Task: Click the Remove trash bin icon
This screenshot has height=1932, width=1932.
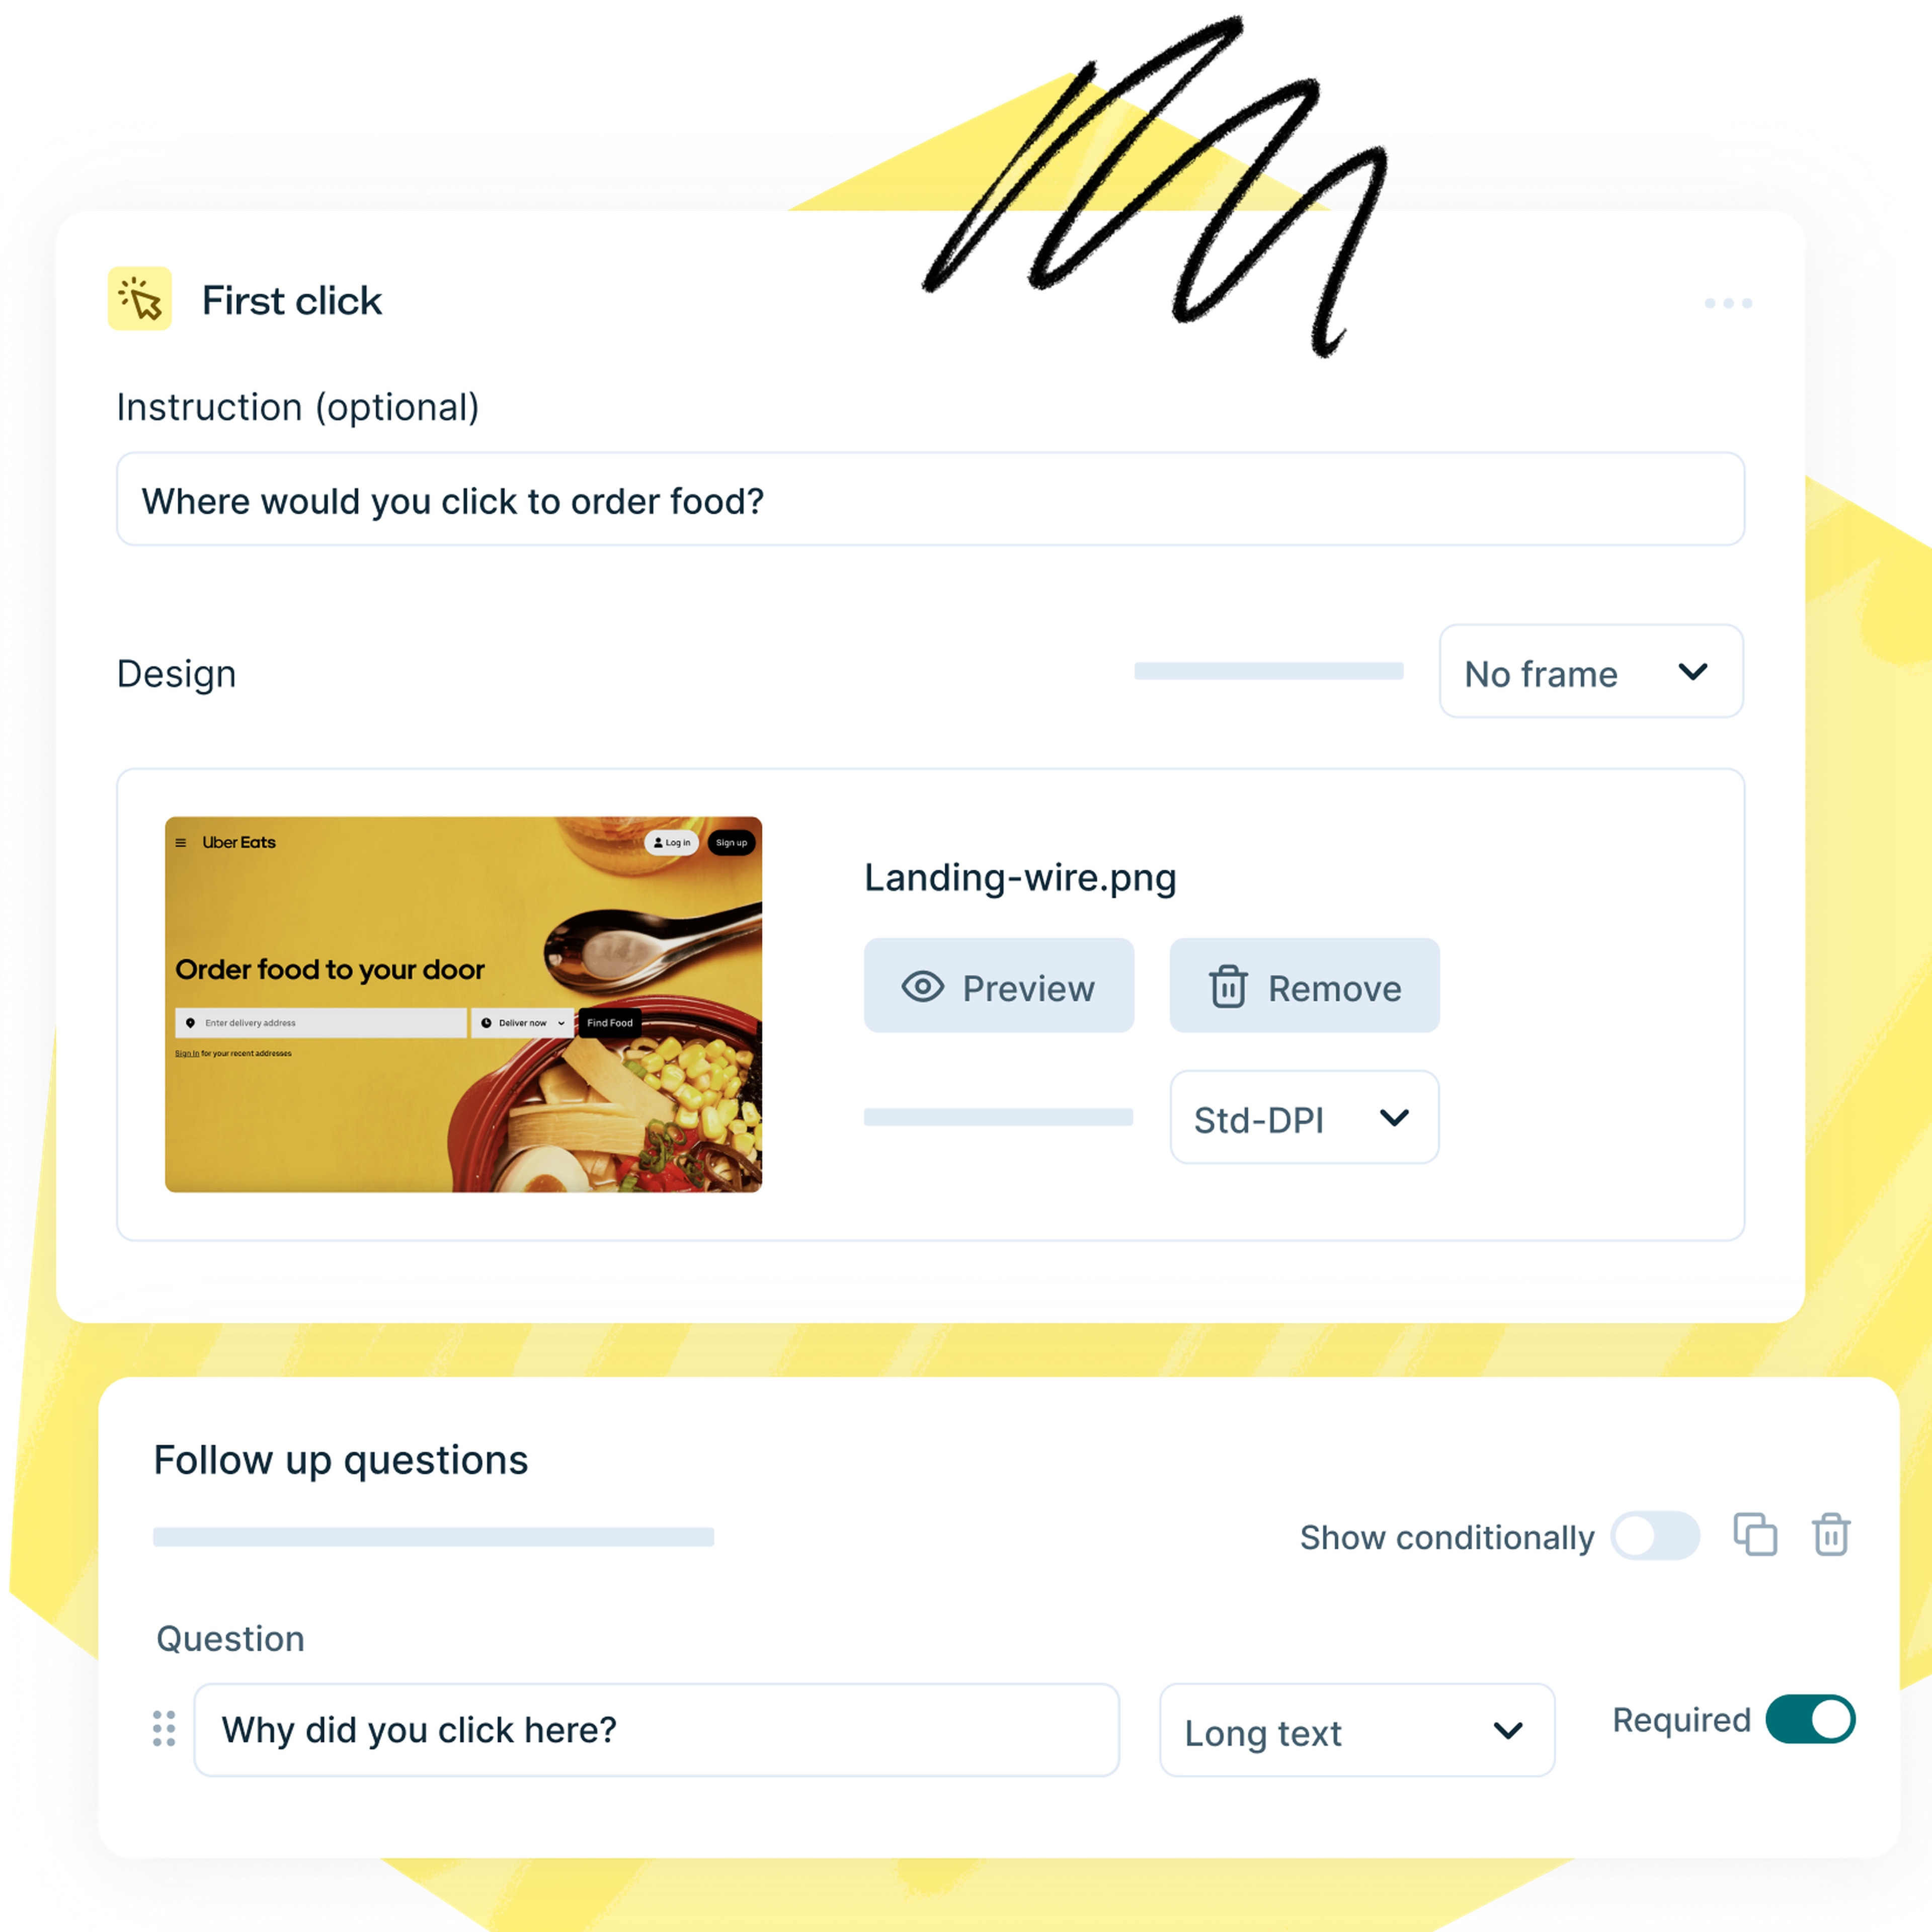Action: [x=1226, y=987]
